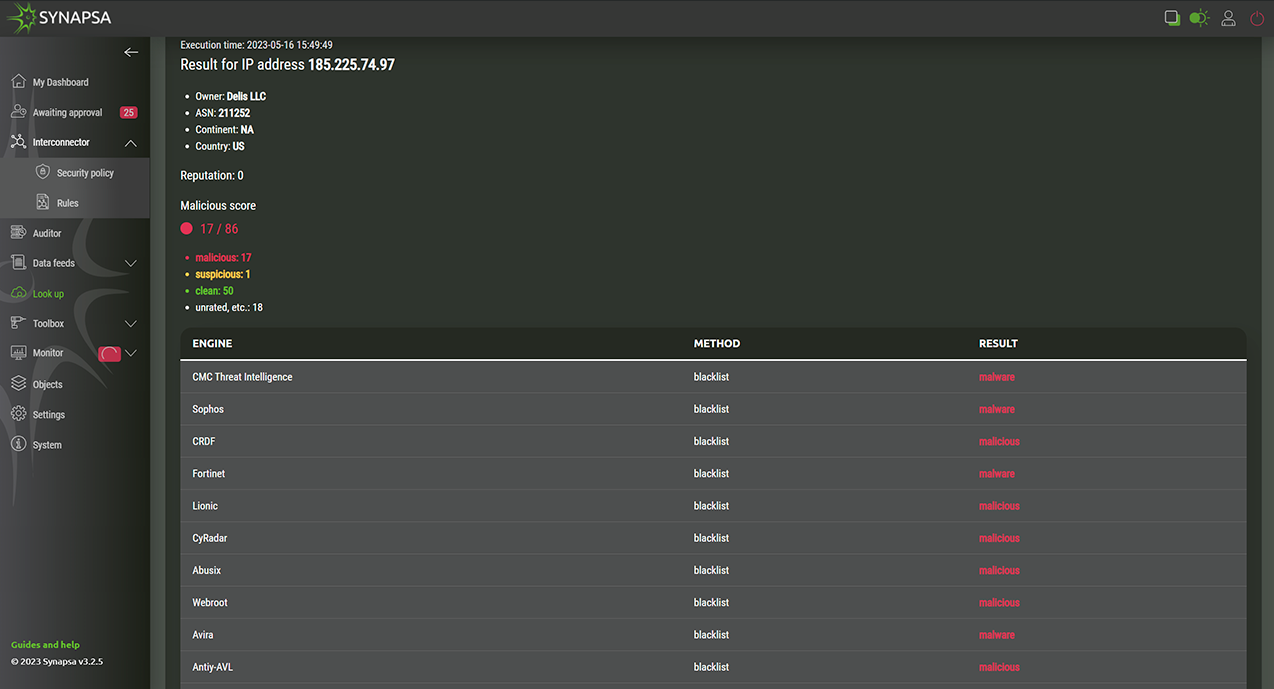
Task: Click the malicious result for CRDF
Action: tap(999, 441)
